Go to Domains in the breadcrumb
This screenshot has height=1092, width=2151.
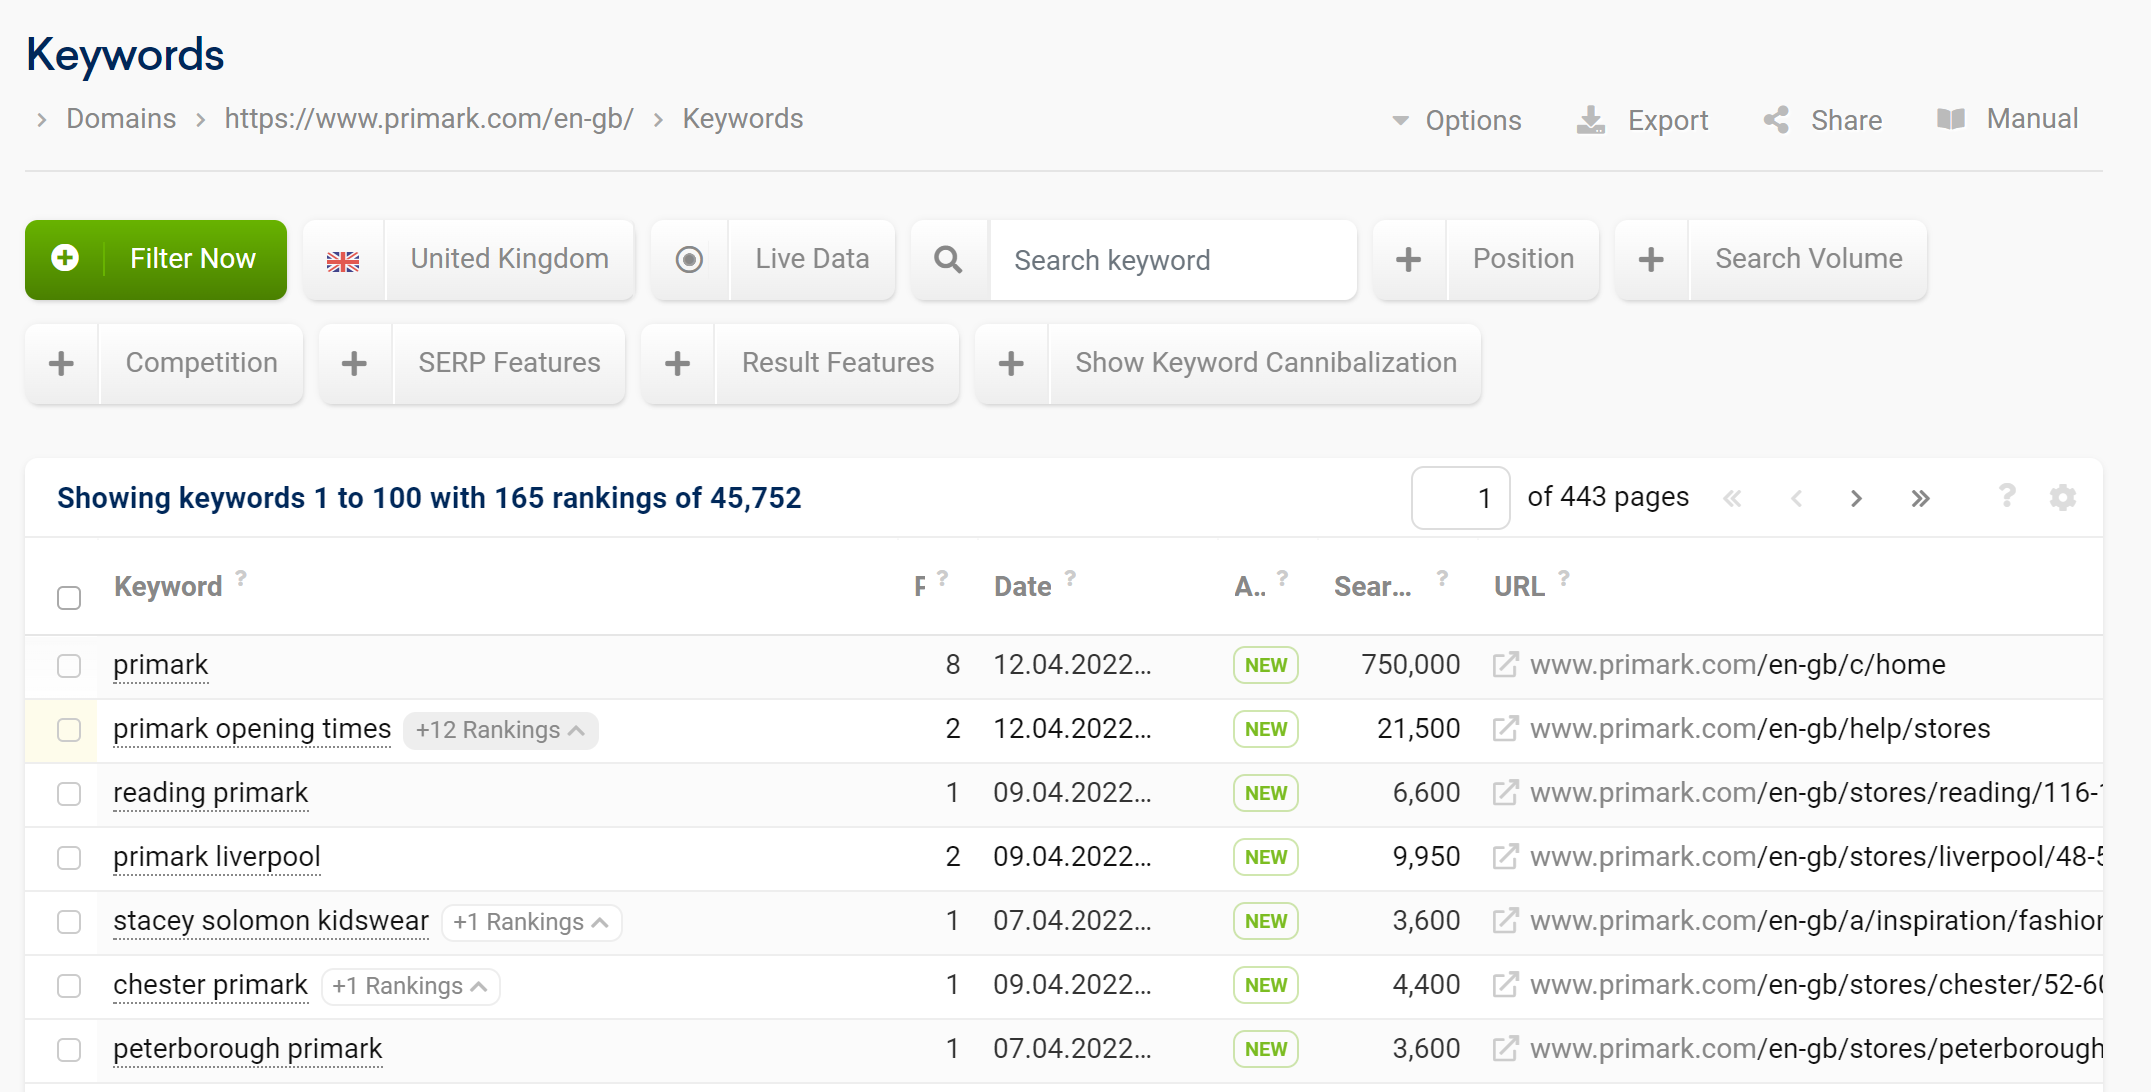[x=121, y=119]
